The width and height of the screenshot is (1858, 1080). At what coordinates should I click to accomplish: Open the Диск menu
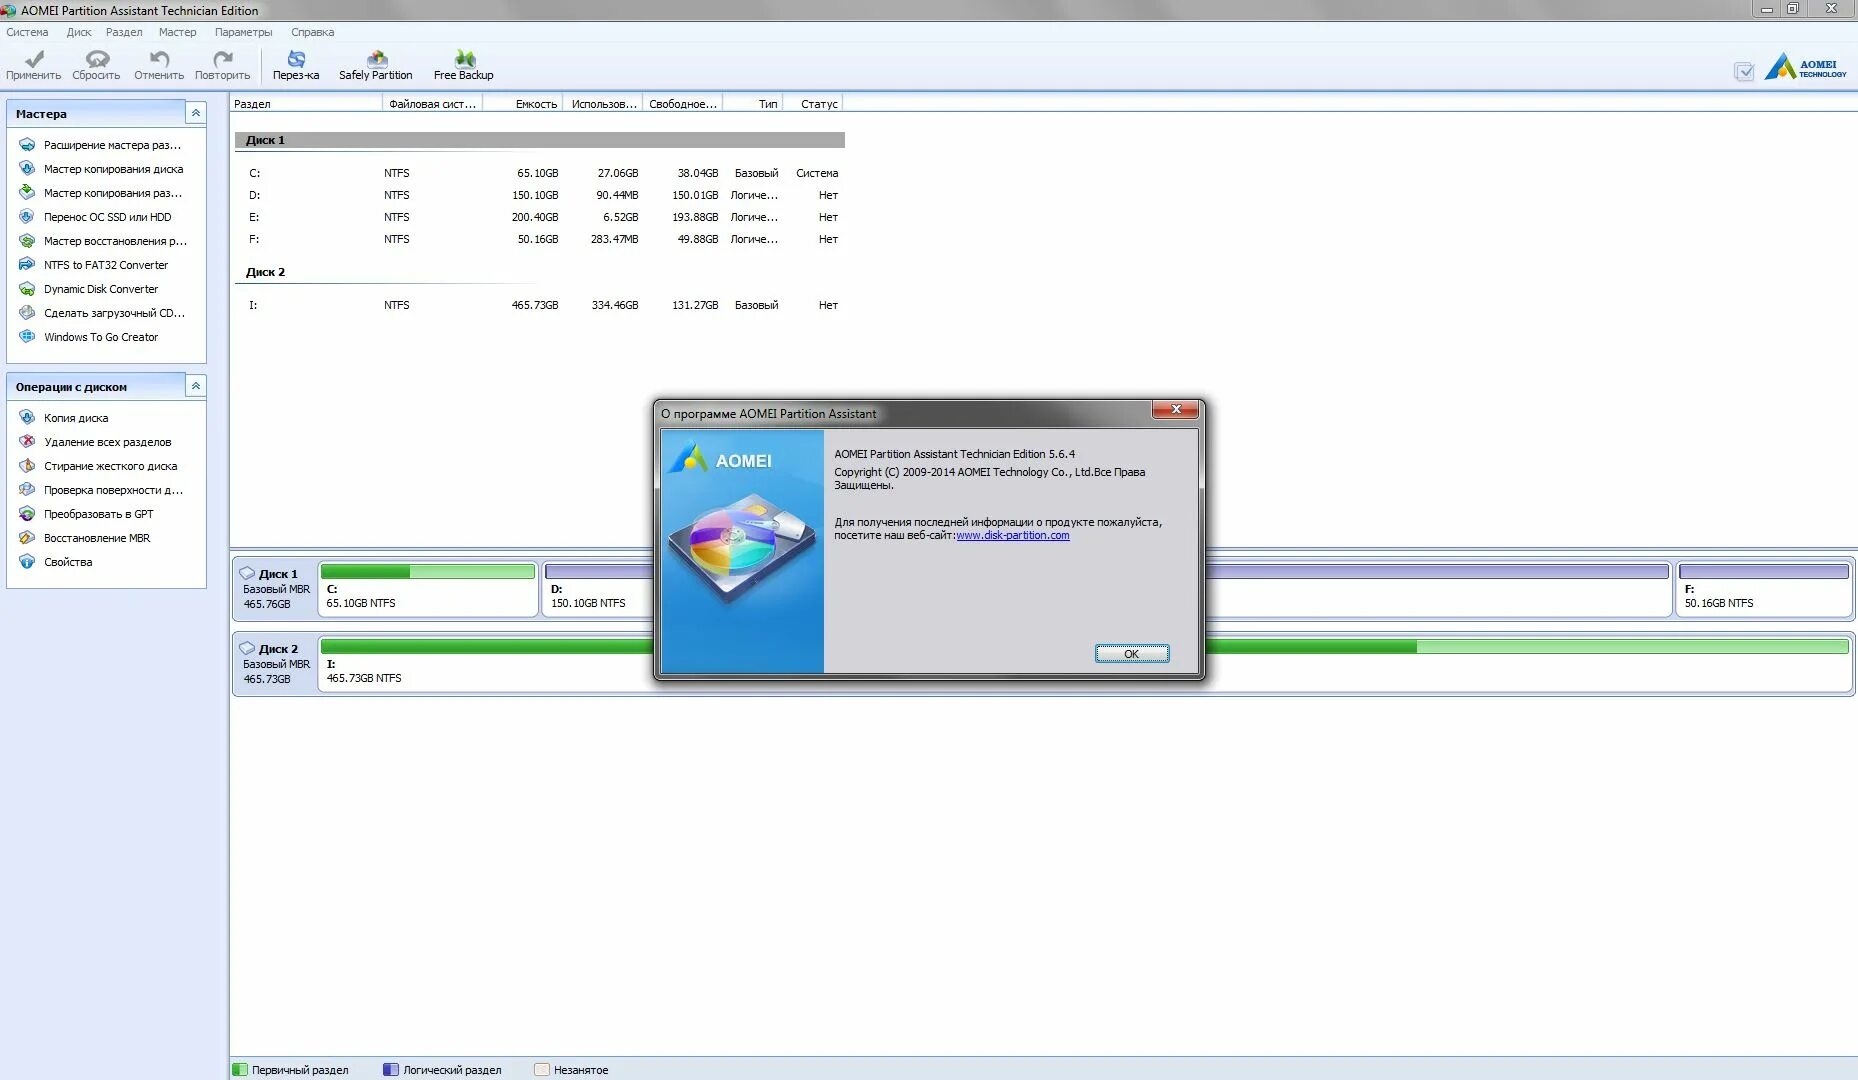click(79, 32)
